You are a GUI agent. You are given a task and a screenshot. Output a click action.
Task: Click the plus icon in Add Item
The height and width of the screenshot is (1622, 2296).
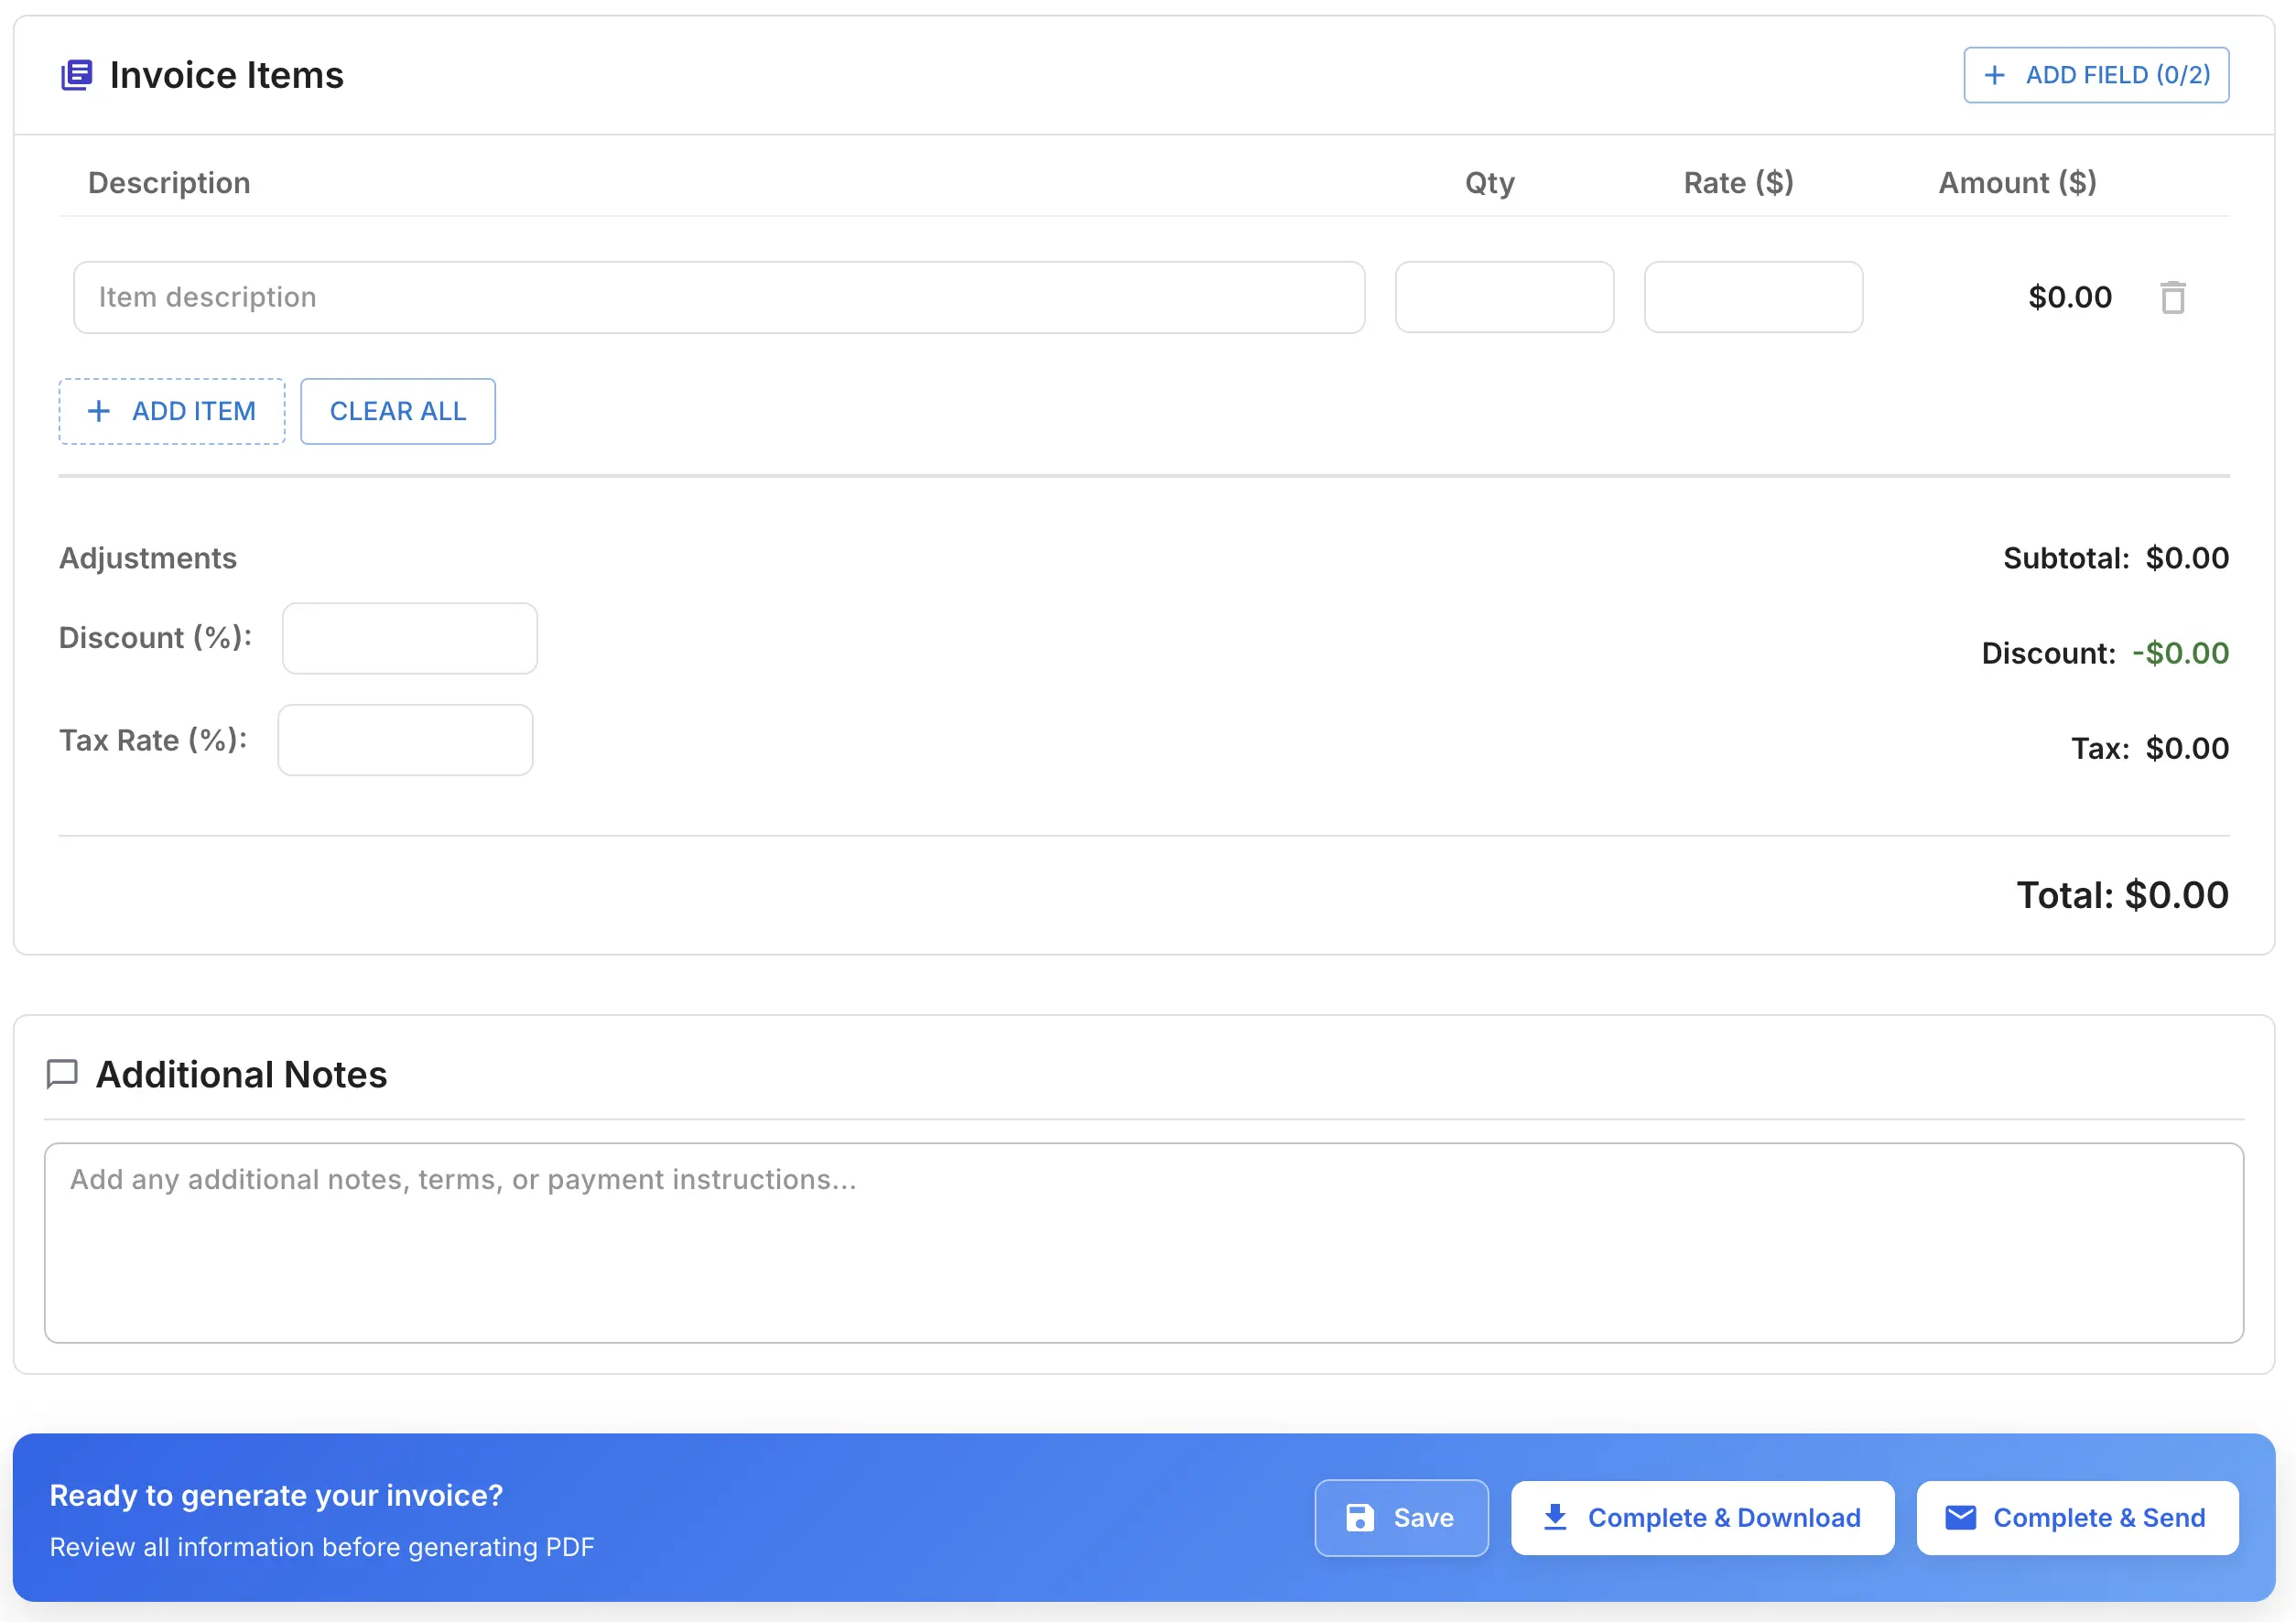pos(99,411)
